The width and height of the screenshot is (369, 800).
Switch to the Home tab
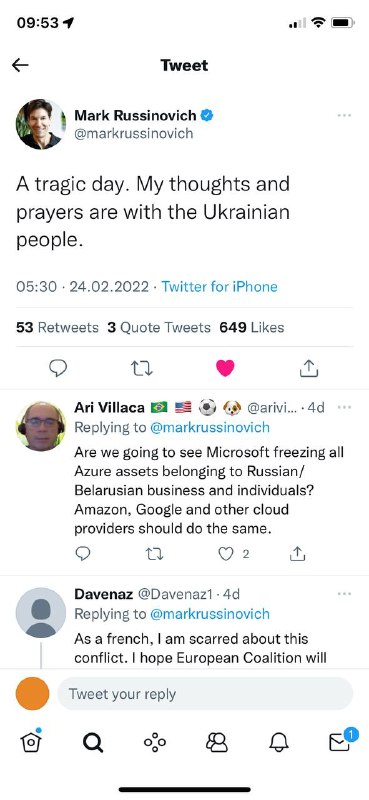pyautogui.click(x=31, y=742)
